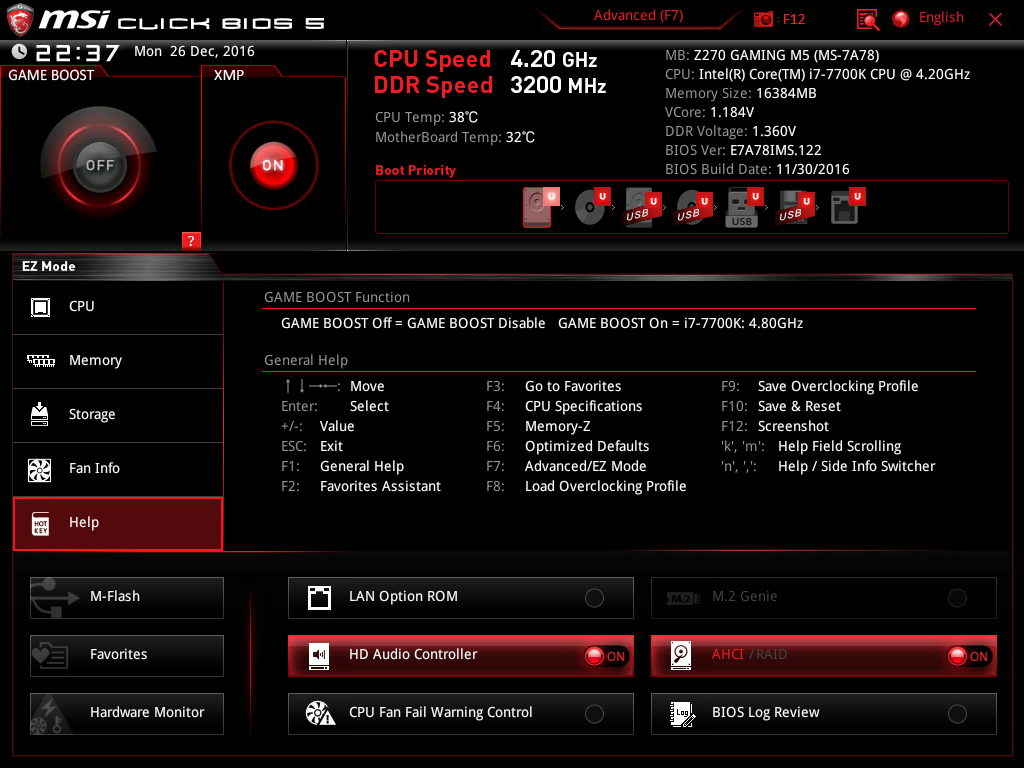
Task: Click the Save Overclocking Profile F9 entry
Action: click(x=820, y=386)
